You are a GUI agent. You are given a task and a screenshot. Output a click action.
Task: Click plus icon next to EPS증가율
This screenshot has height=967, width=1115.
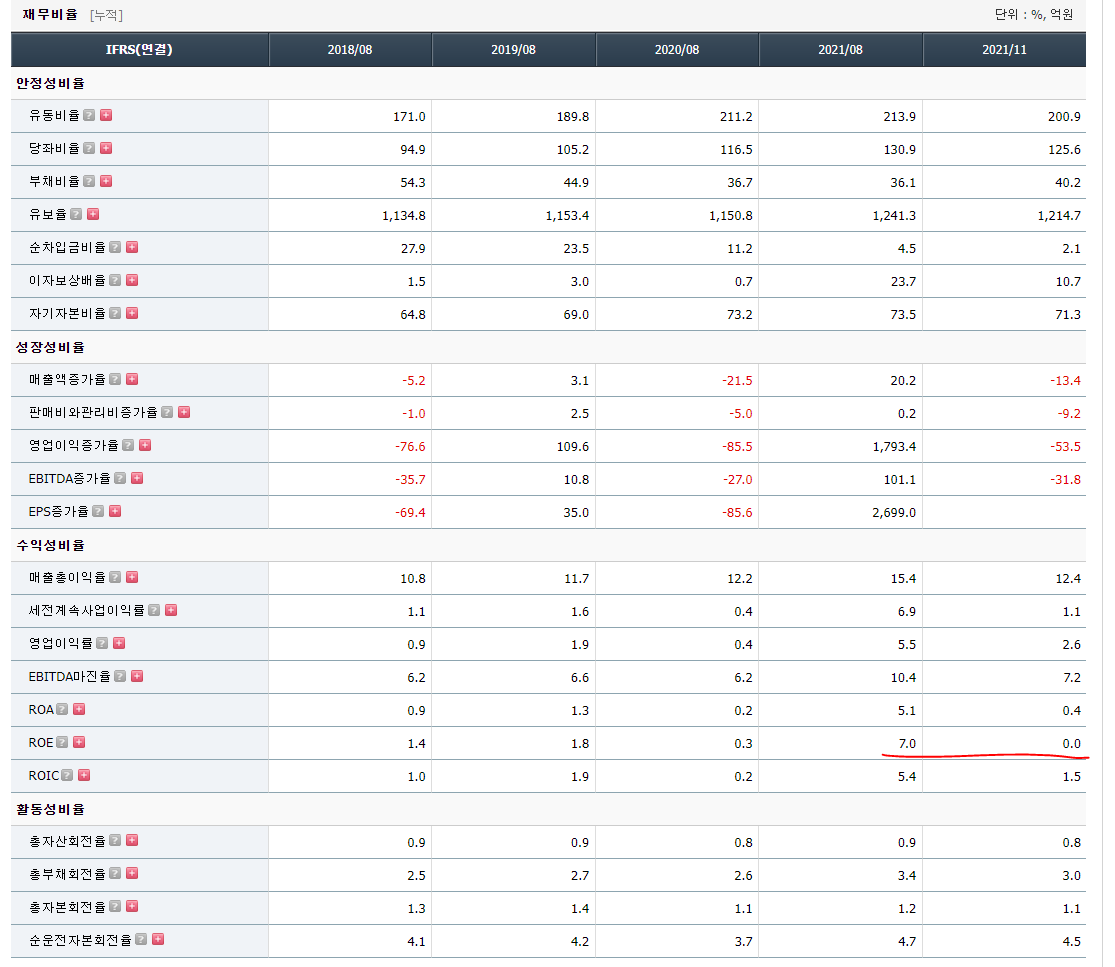(x=115, y=511)
